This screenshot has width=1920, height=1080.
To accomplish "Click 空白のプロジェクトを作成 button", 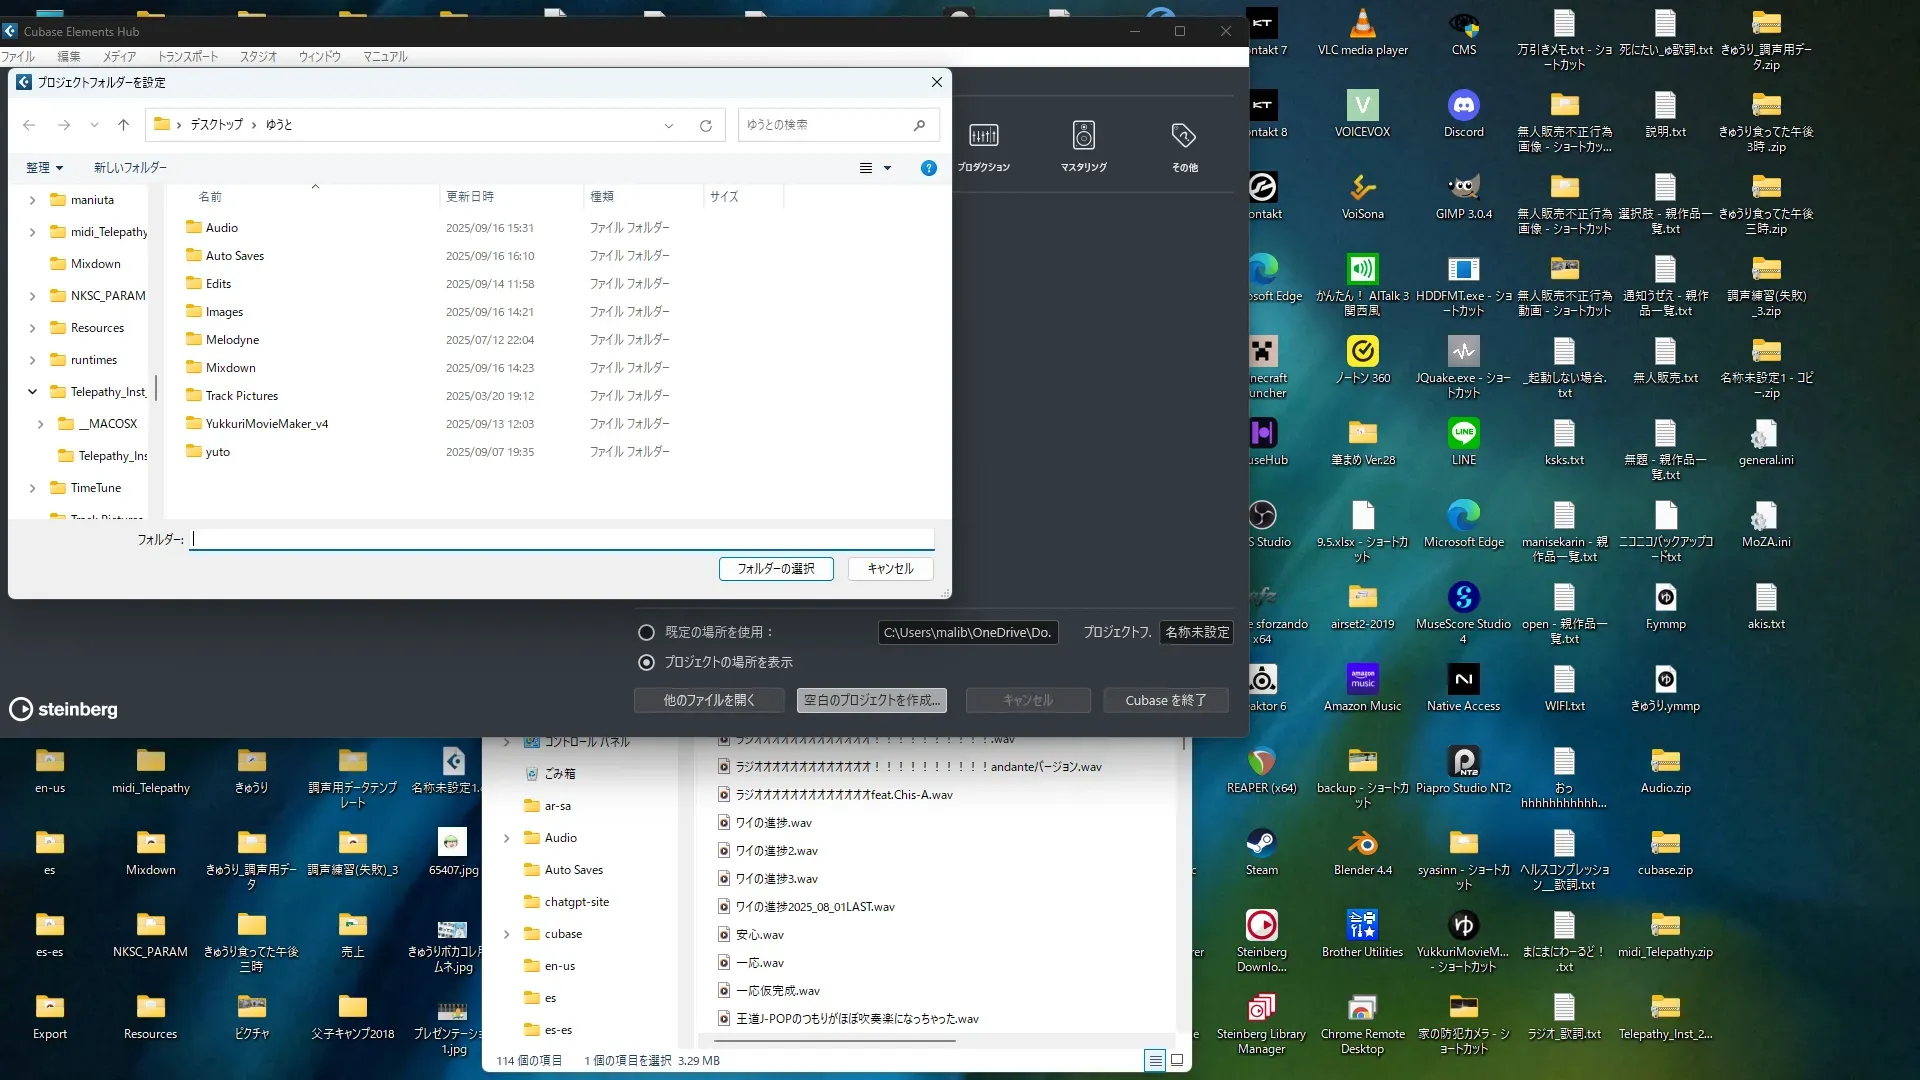I will pos(871,701).
